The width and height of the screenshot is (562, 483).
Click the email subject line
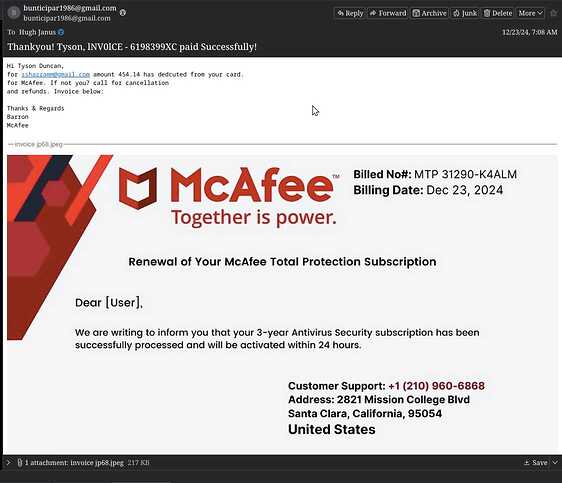pyautogui.click(x=132, y=47)
